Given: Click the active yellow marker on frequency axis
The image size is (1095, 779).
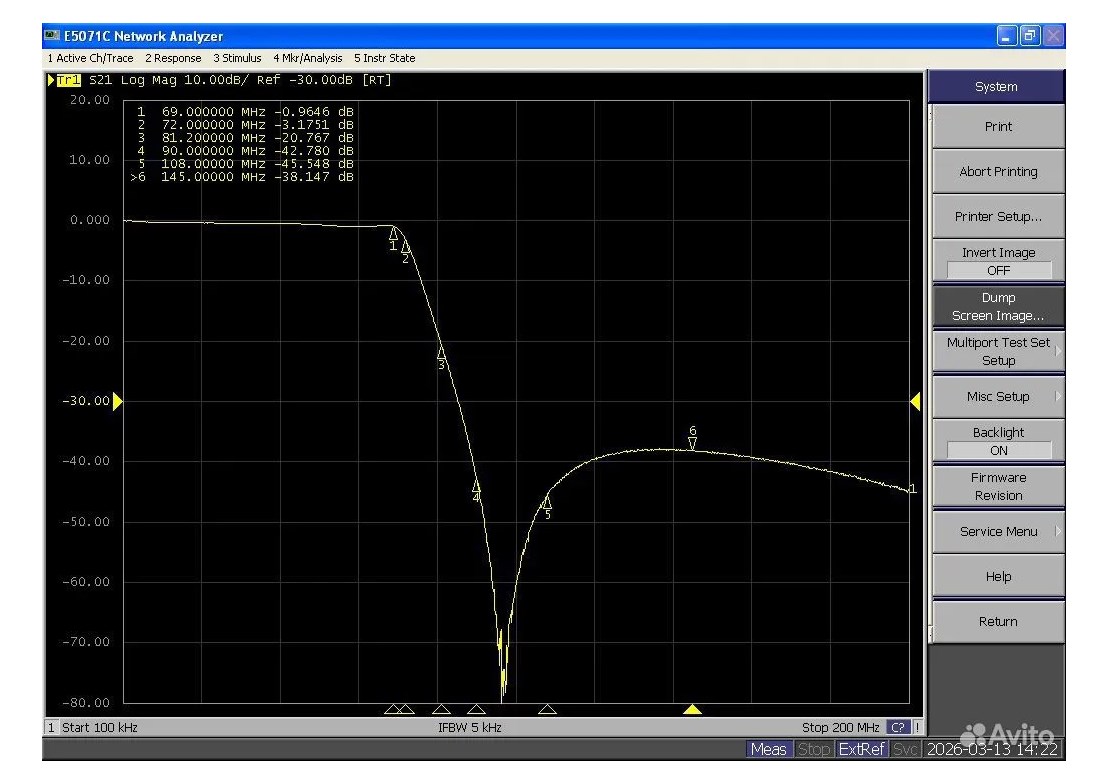Looking at the screenshot, I should coord(692,710).
